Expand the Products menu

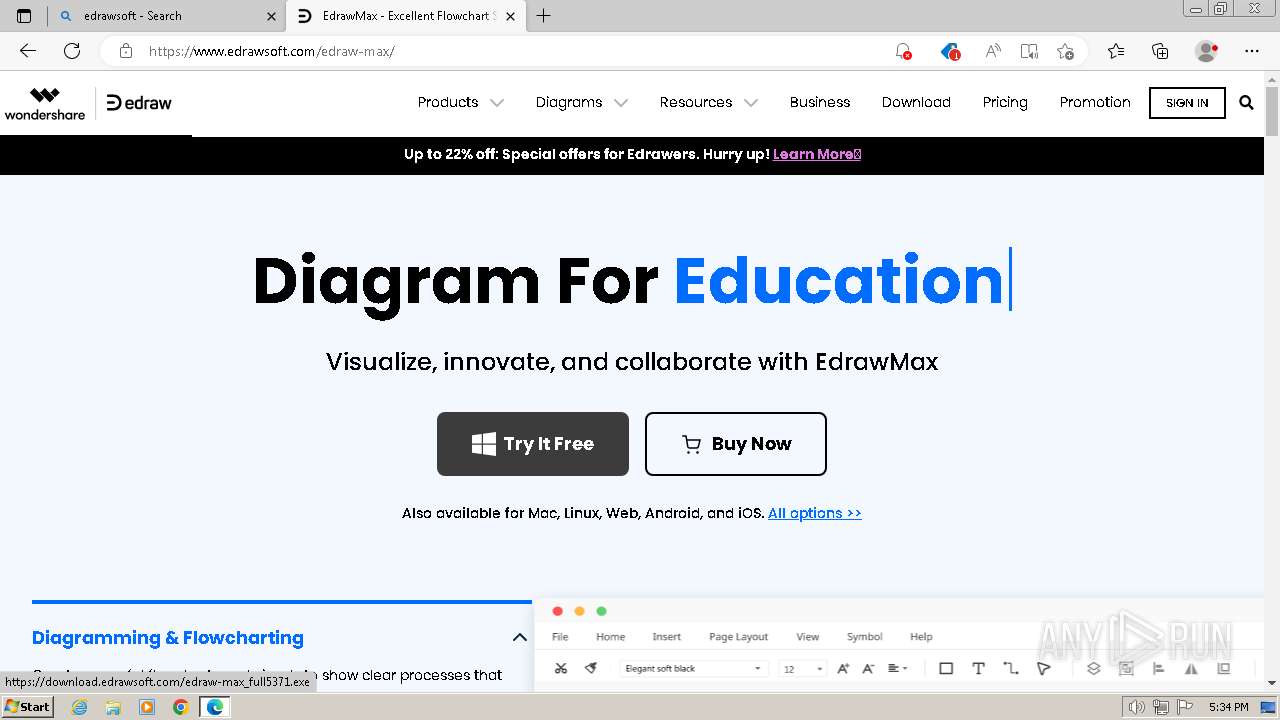460,102
